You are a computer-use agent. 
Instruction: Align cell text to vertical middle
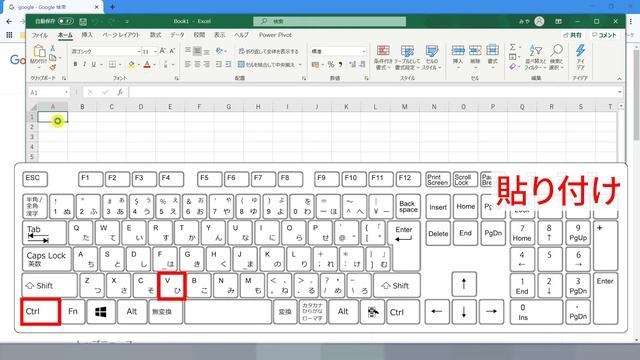click(197, 51)
